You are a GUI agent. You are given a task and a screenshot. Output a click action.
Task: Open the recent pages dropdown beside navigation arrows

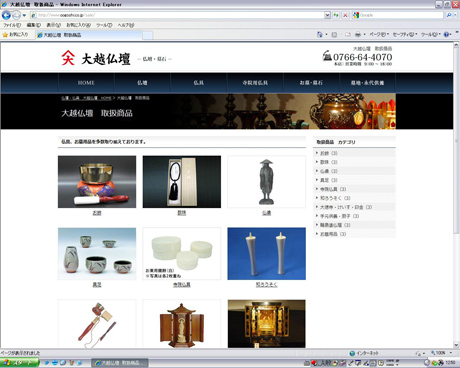(24, 15)
